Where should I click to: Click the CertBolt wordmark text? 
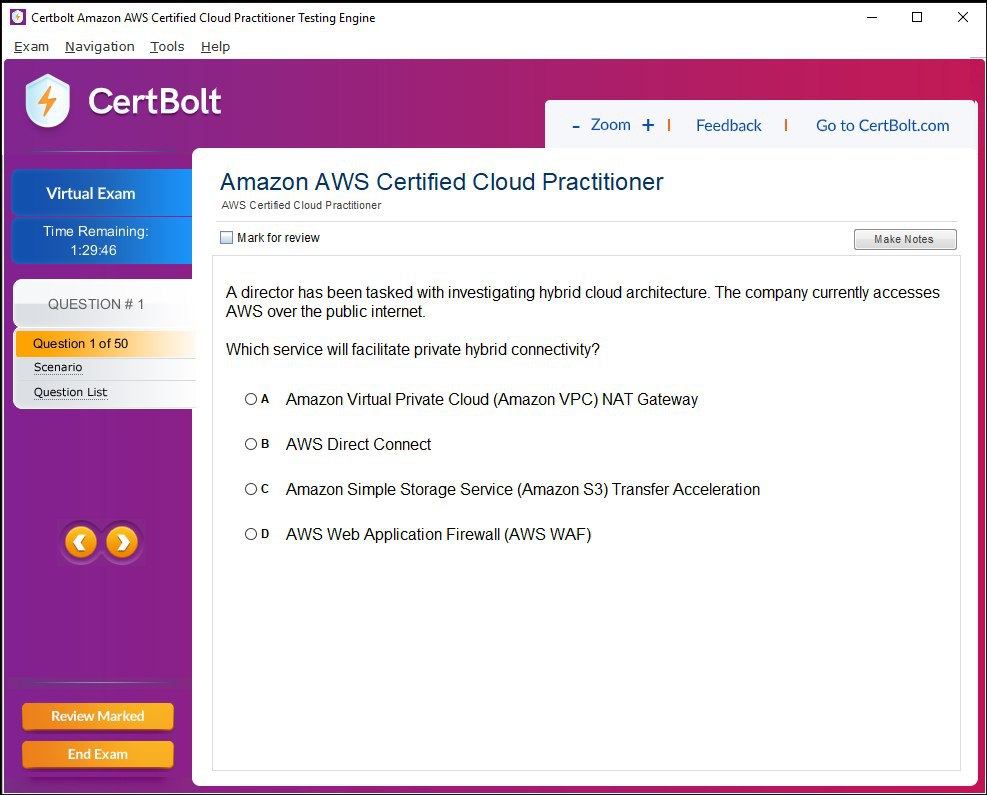point(155,101)
